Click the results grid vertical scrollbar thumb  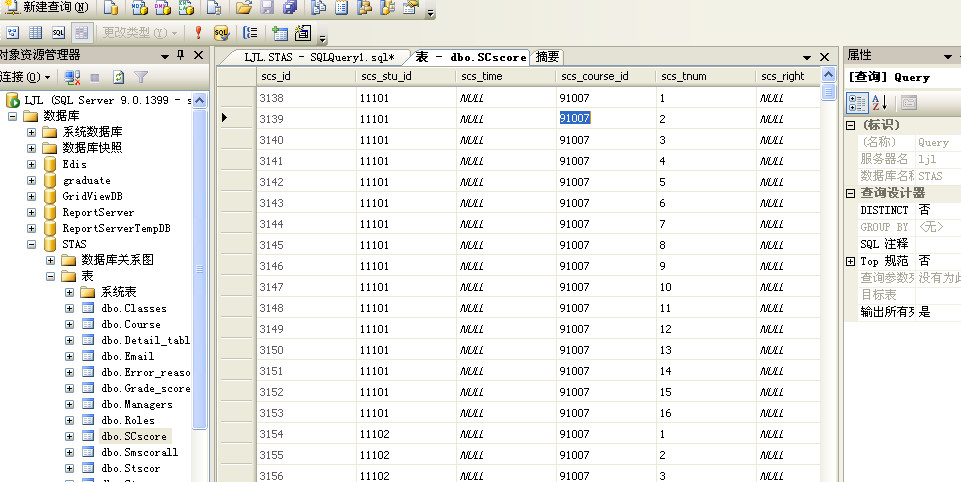(828, 92)
